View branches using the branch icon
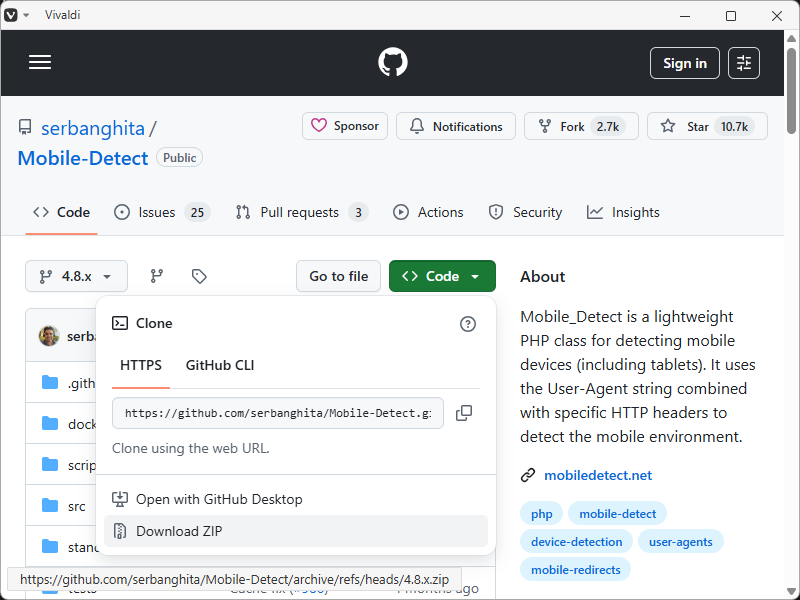Screen dimensions: 800x600 157,276
